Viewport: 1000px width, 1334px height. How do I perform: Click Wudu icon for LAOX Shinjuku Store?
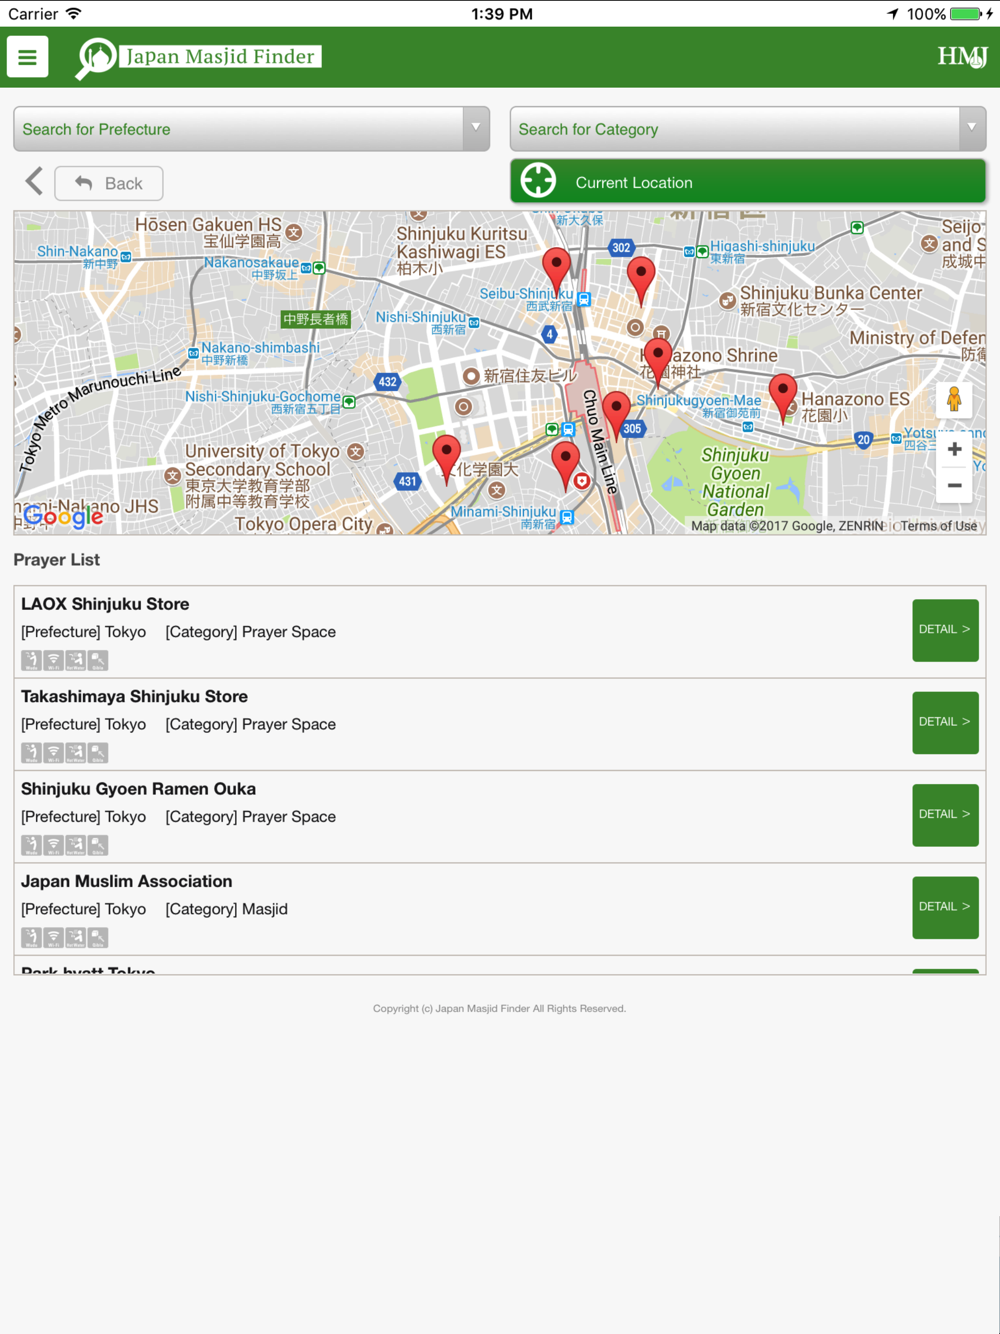pos(32,660)
